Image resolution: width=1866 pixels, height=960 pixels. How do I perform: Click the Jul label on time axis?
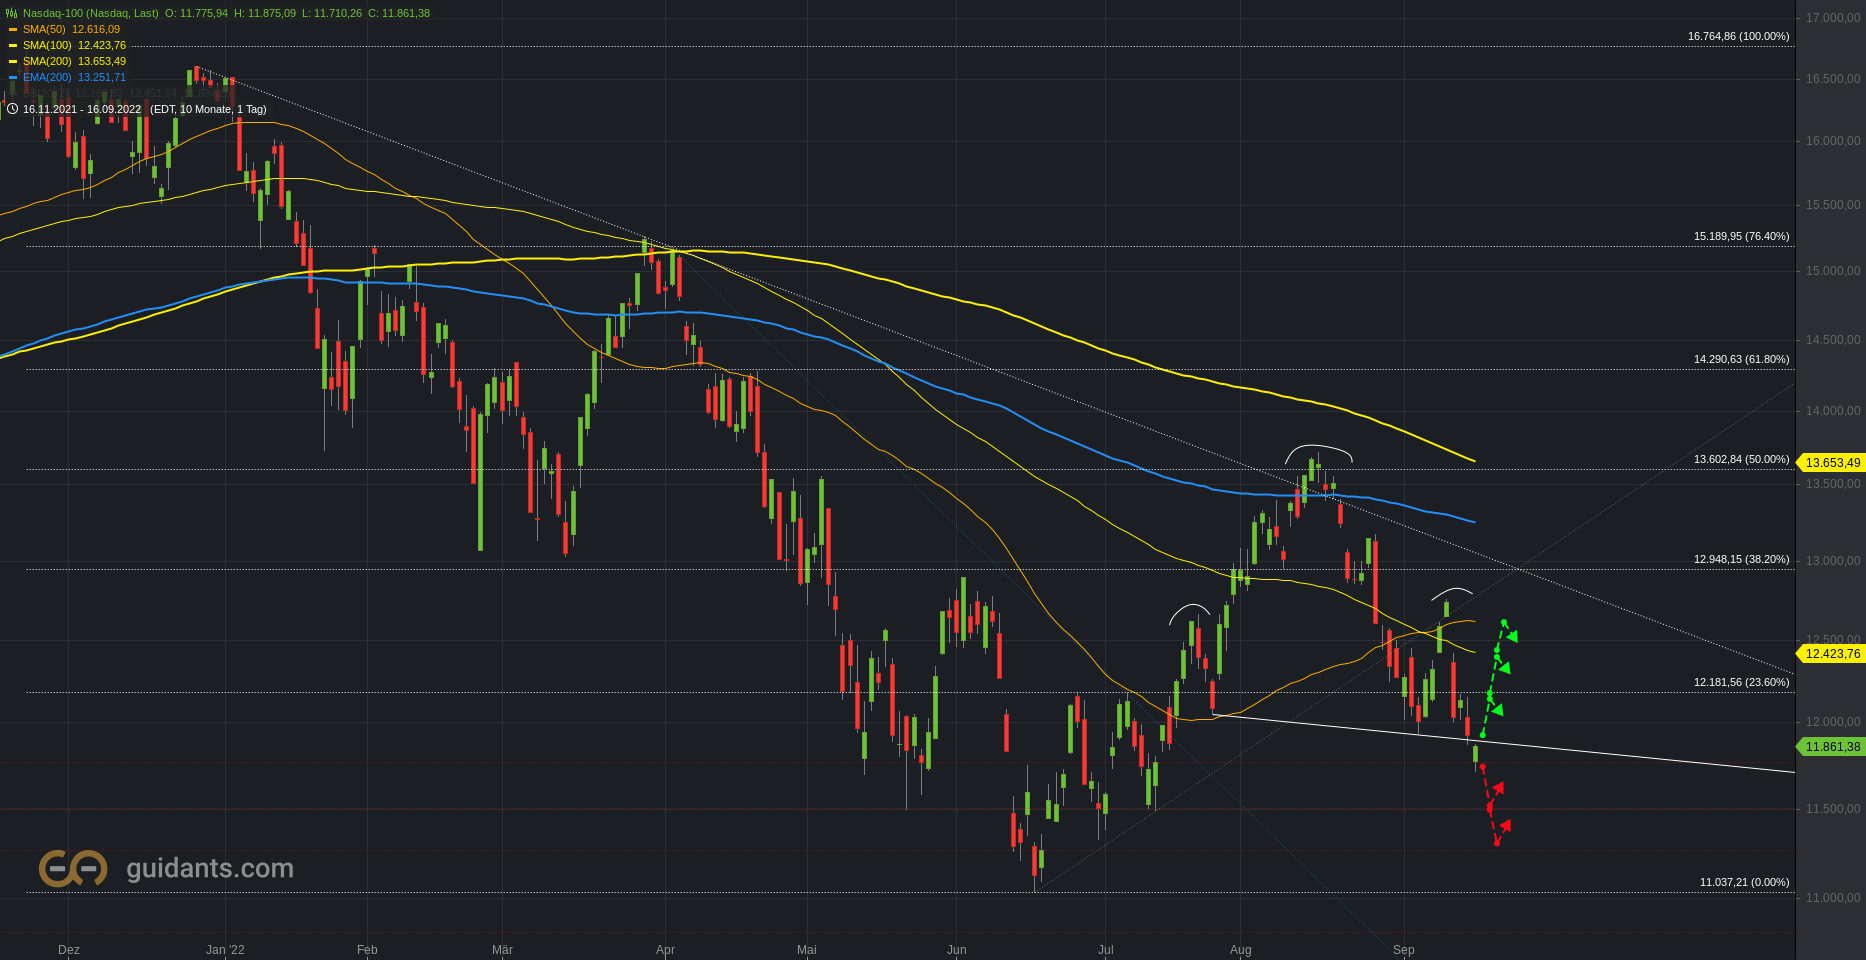click(x=1106, y=950)
